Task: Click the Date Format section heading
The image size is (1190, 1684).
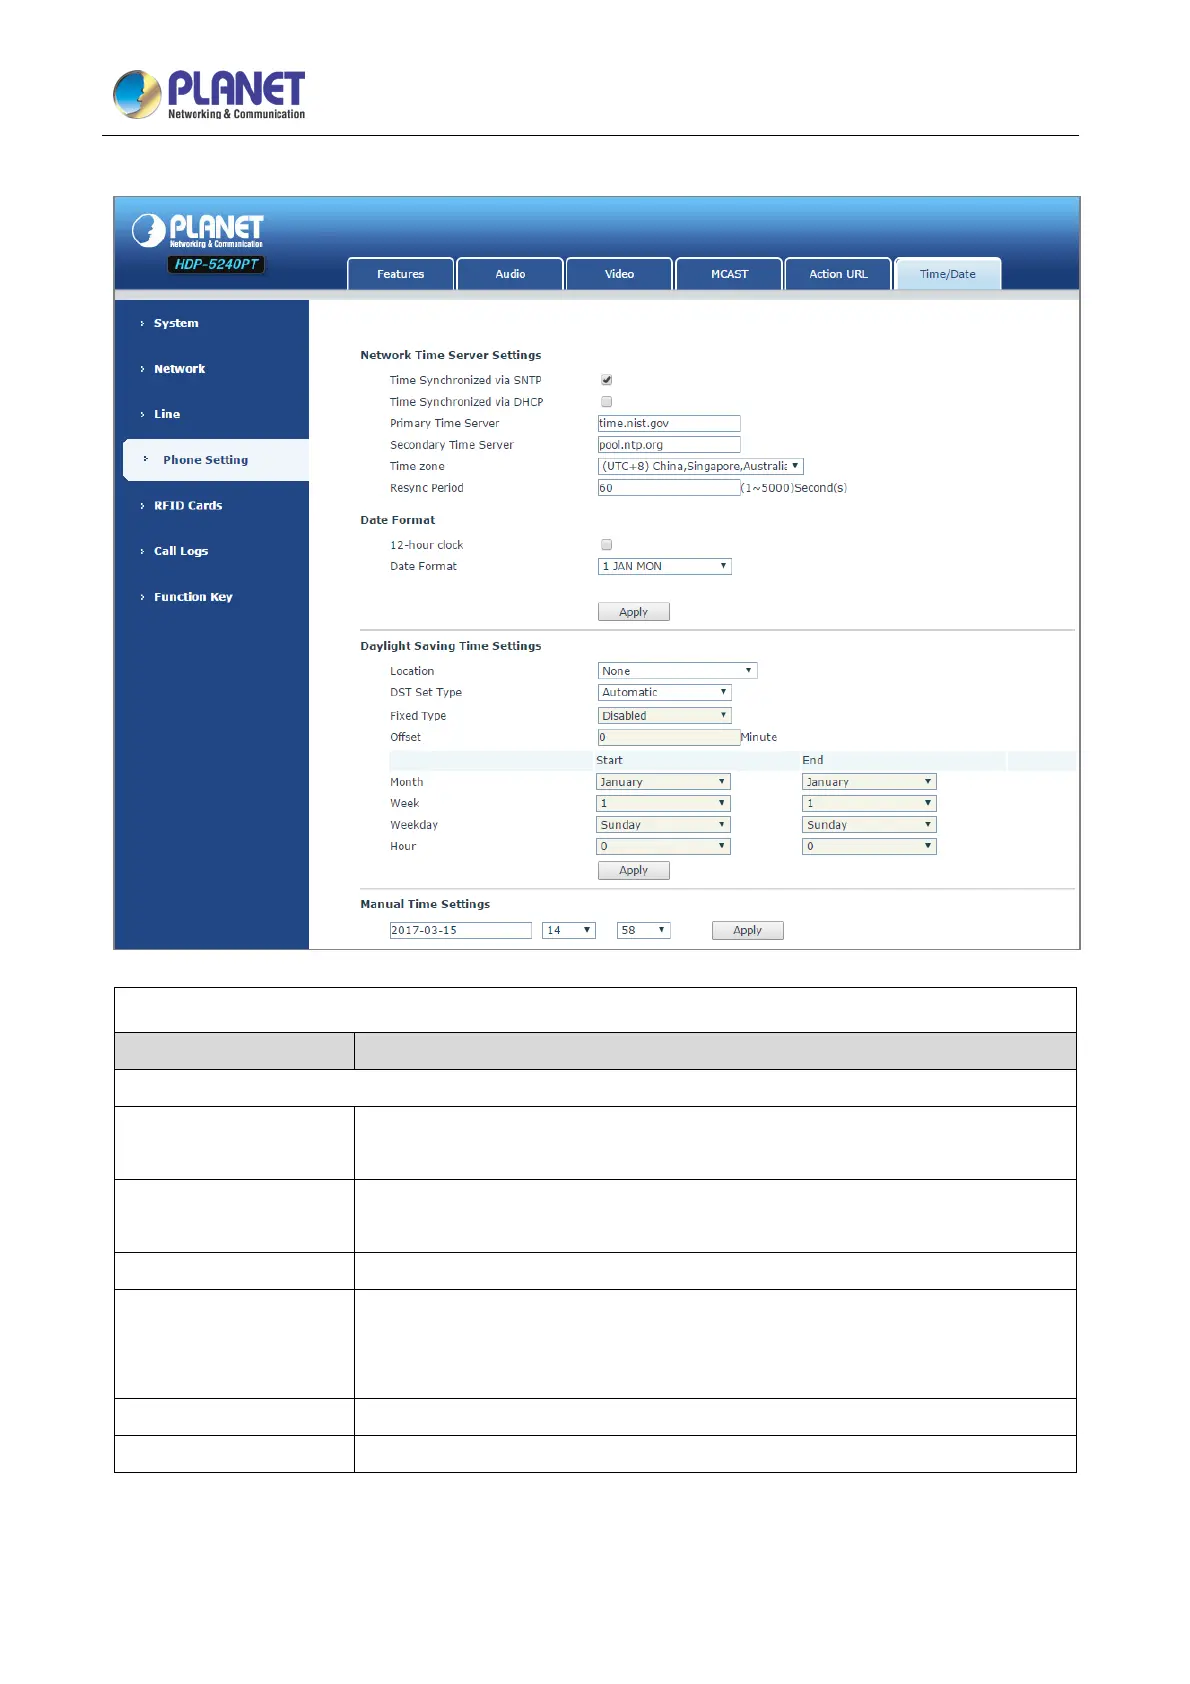Action: click(x=398, y=520)
